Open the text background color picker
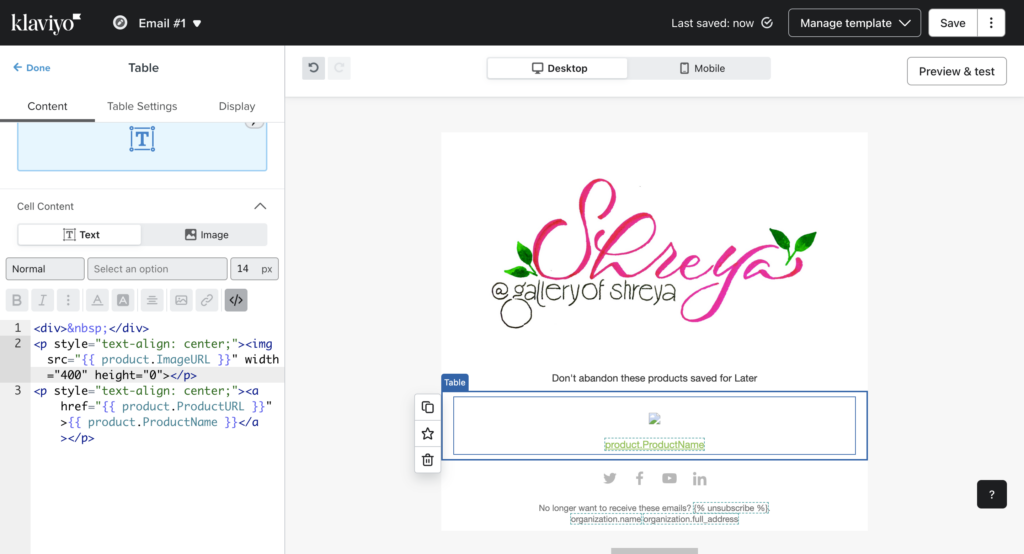 pos(123,300)
